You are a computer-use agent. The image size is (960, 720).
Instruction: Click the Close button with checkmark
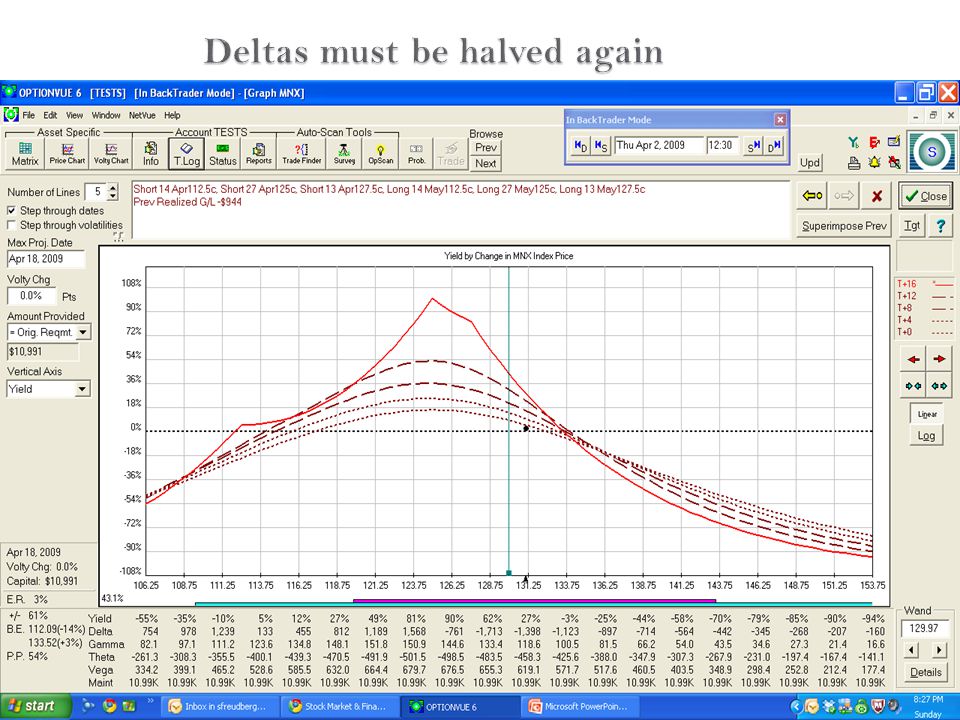click(926, 196)
